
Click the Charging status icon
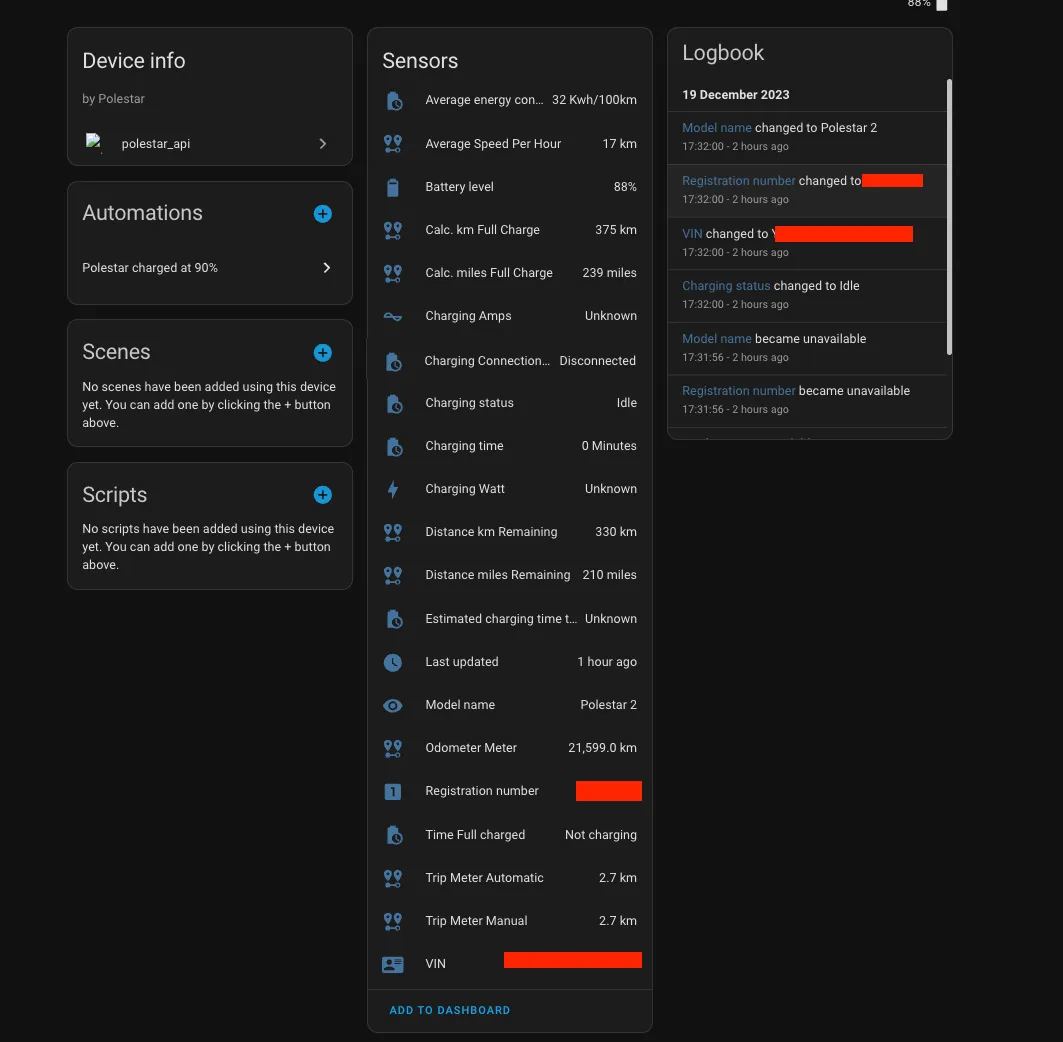point(393,403)
